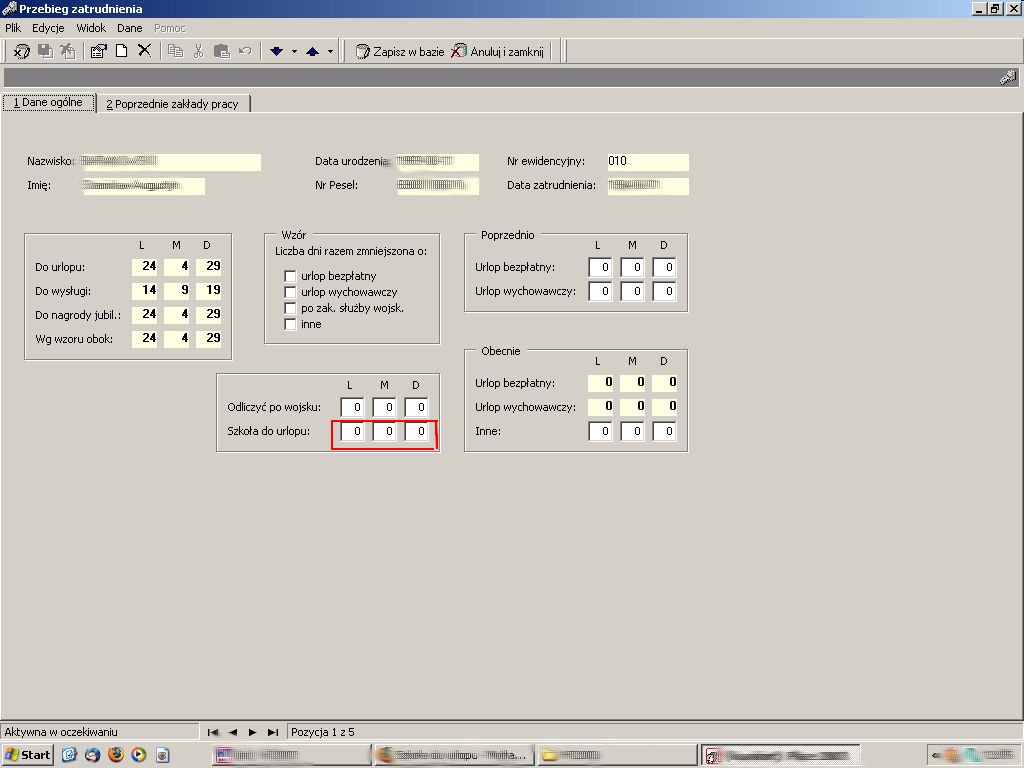Check the urlop wychowawczy option
Screen dimensions: 1024x768
point(290,292)
